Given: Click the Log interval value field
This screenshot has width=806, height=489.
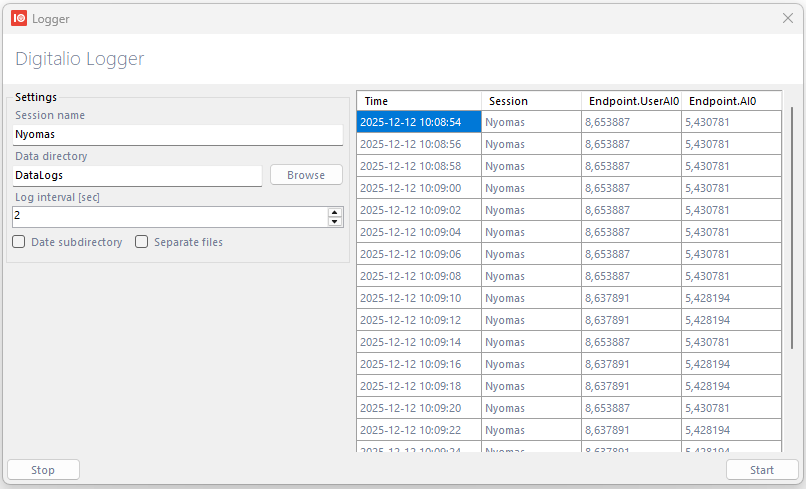Looking at the screenshot, I should (x=170, y=217).
